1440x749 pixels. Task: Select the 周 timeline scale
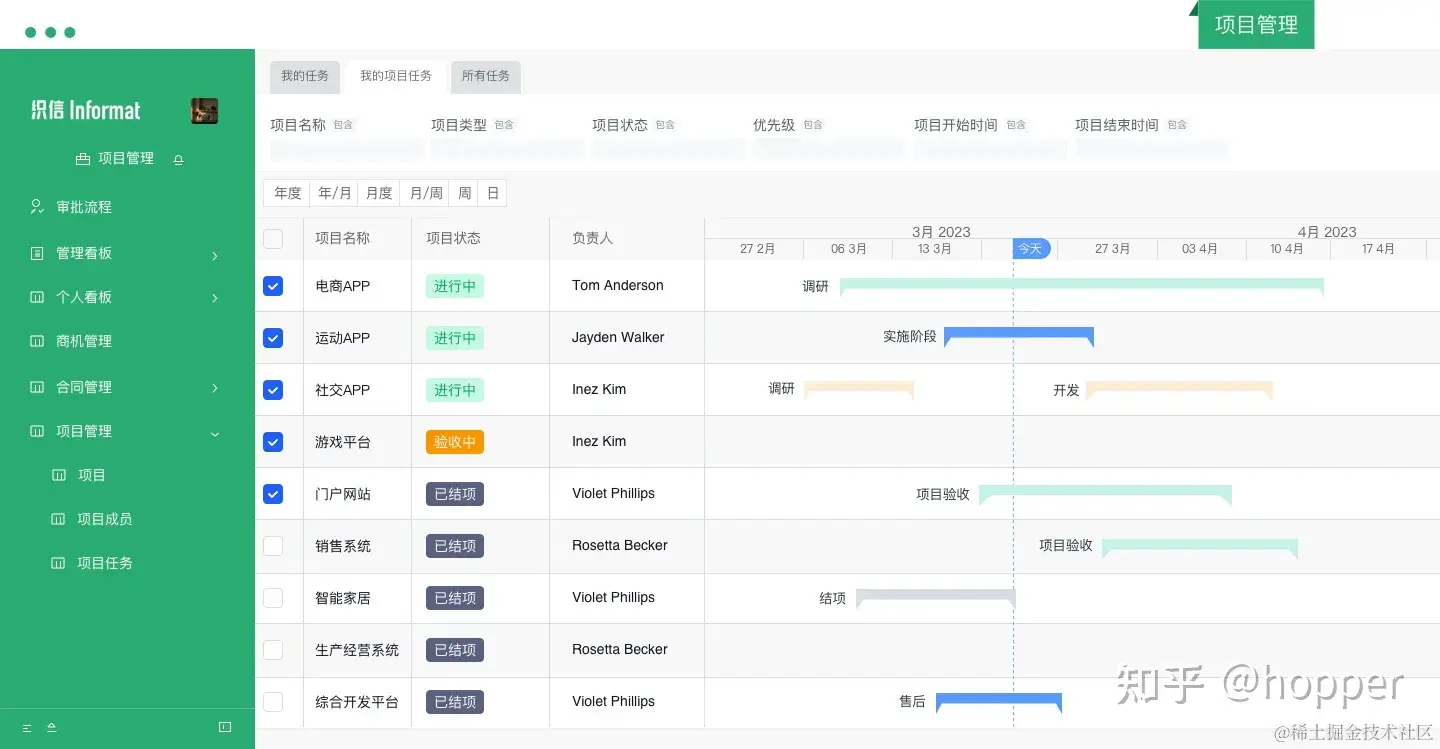click(x=465, y=193)
